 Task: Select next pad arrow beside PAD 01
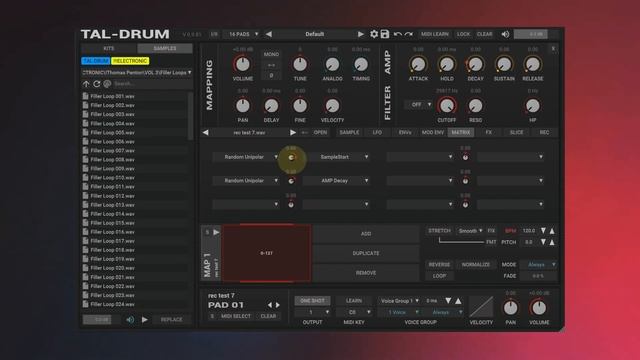point(278,305)
